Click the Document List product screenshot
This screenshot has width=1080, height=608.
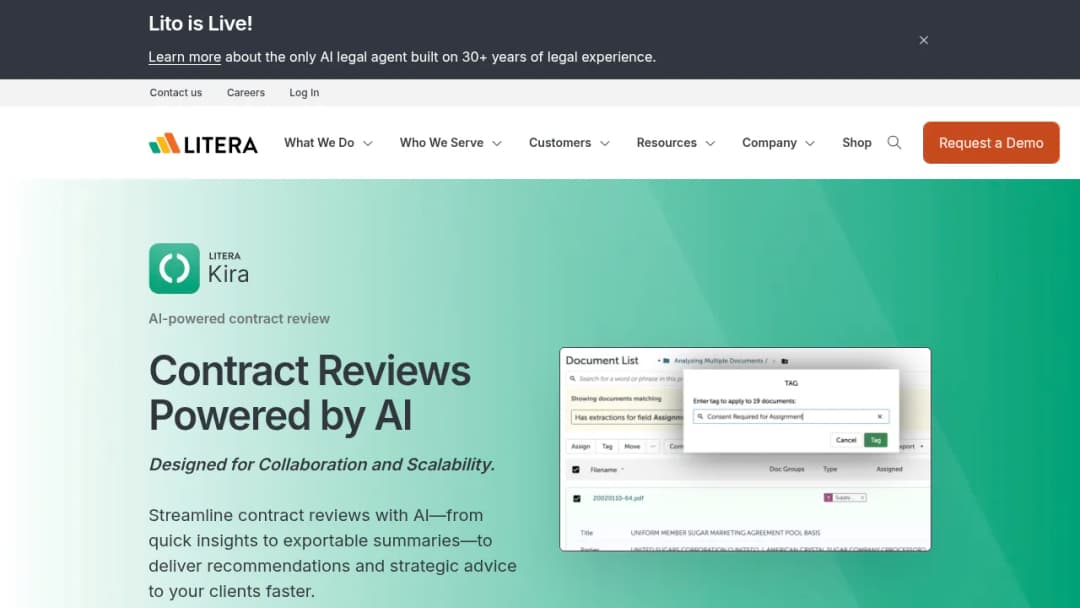coord(745,449)
